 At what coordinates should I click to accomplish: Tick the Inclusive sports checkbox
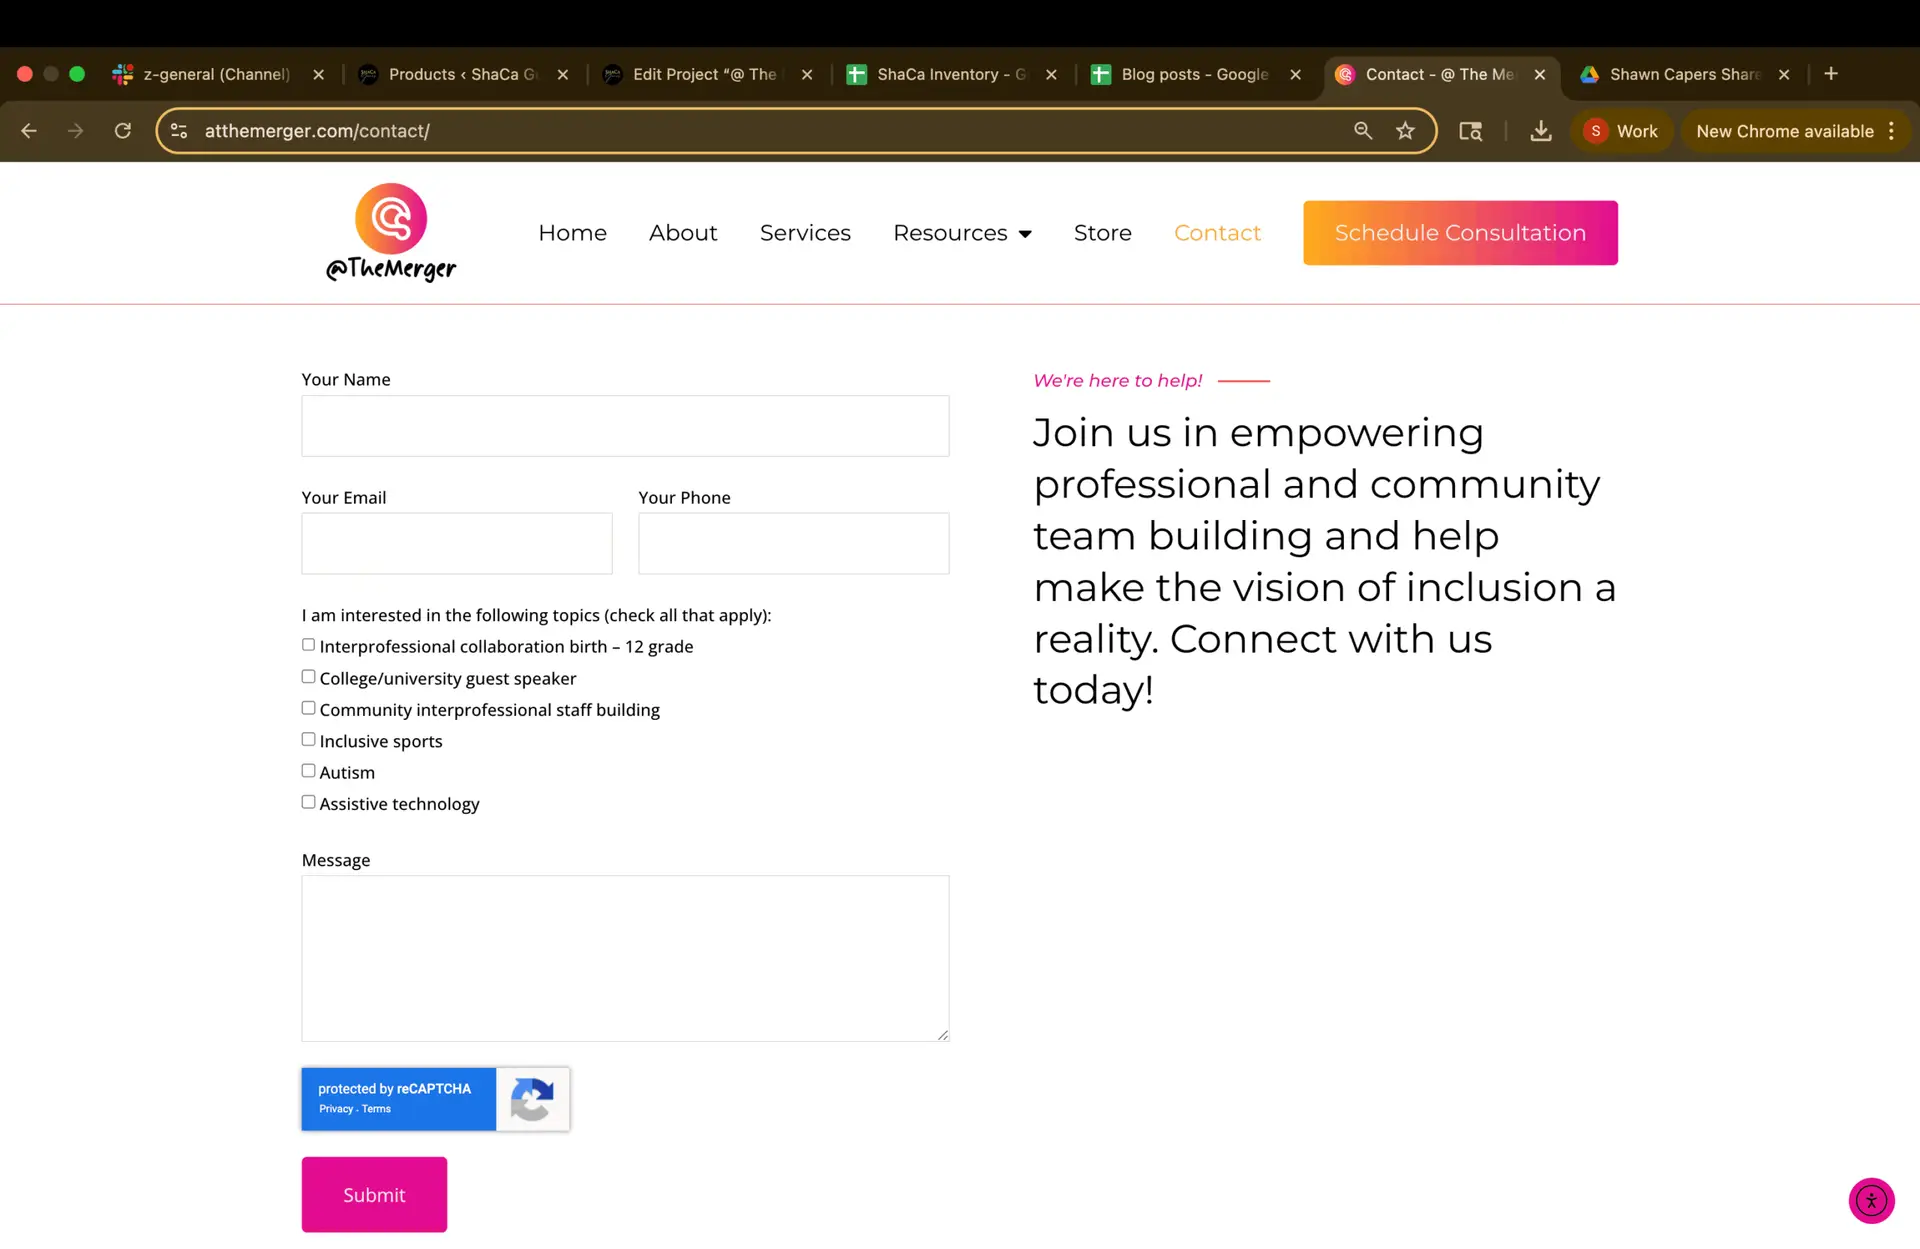[309, 740]
